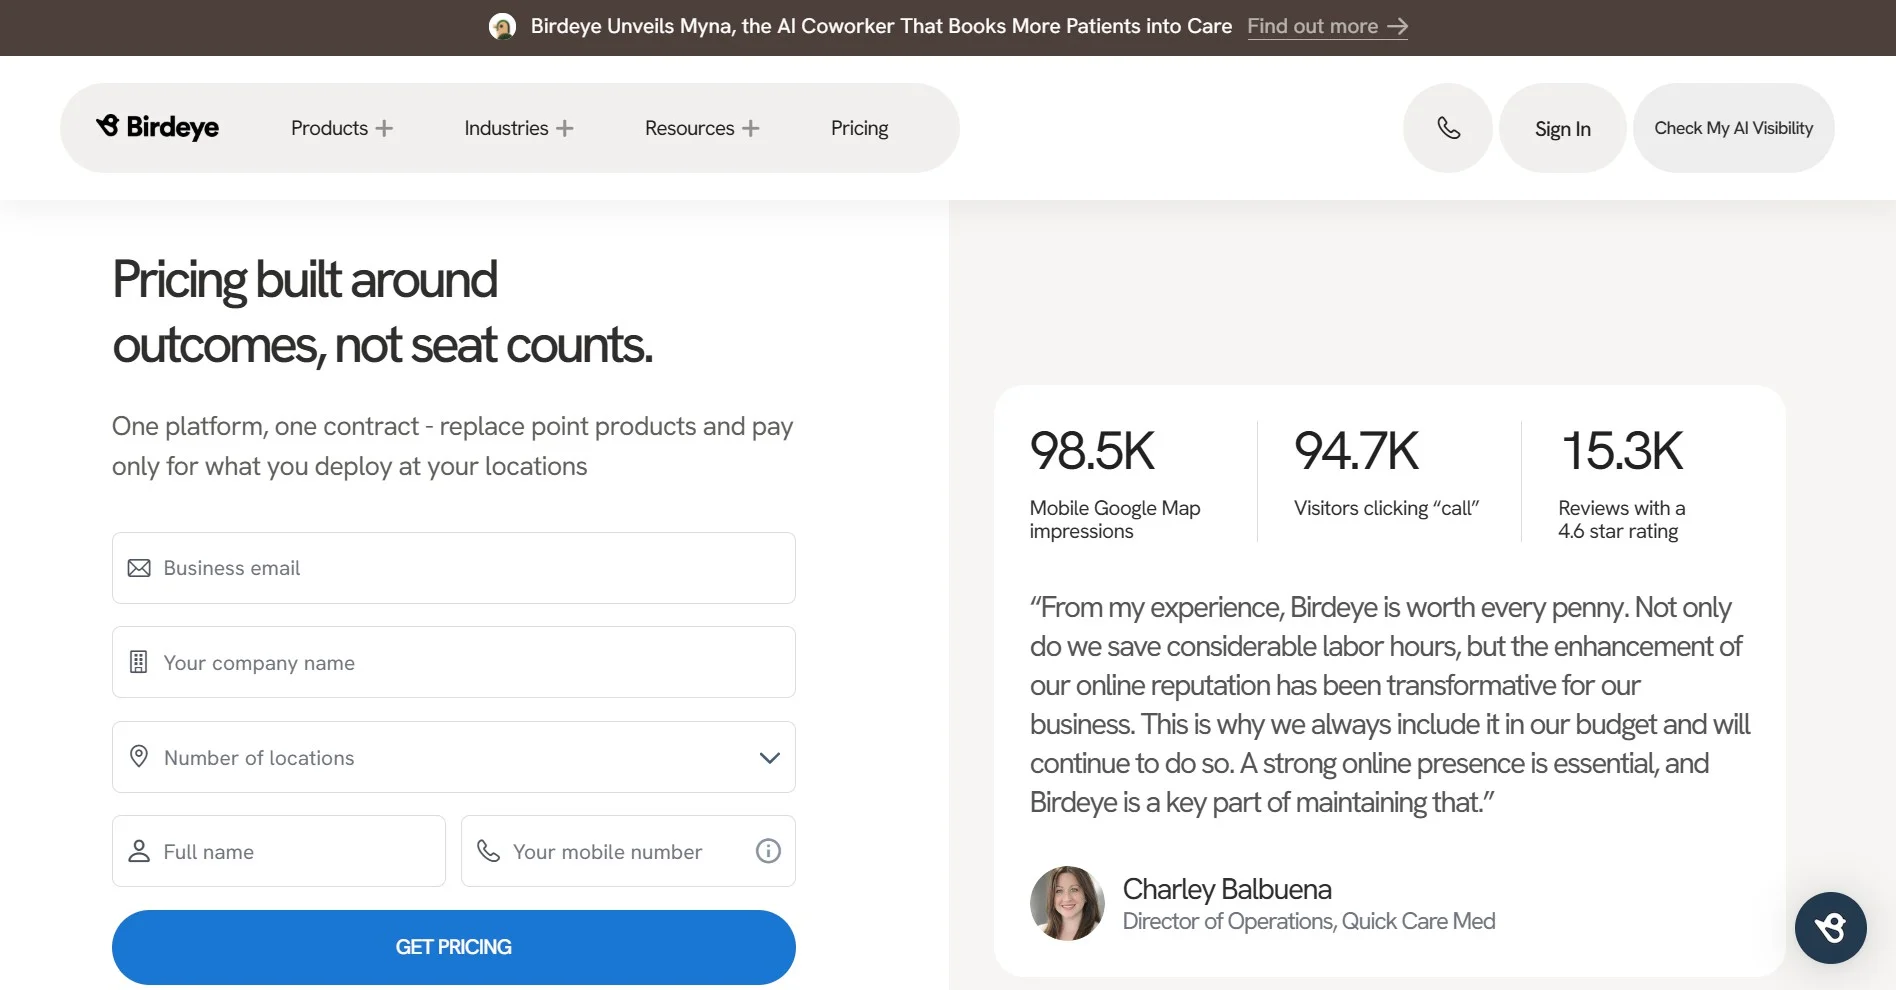Click Check My AI Visibility button
Viewport: 1896px width, 990px height.
pyautogui.click(x=1733, y=128)
